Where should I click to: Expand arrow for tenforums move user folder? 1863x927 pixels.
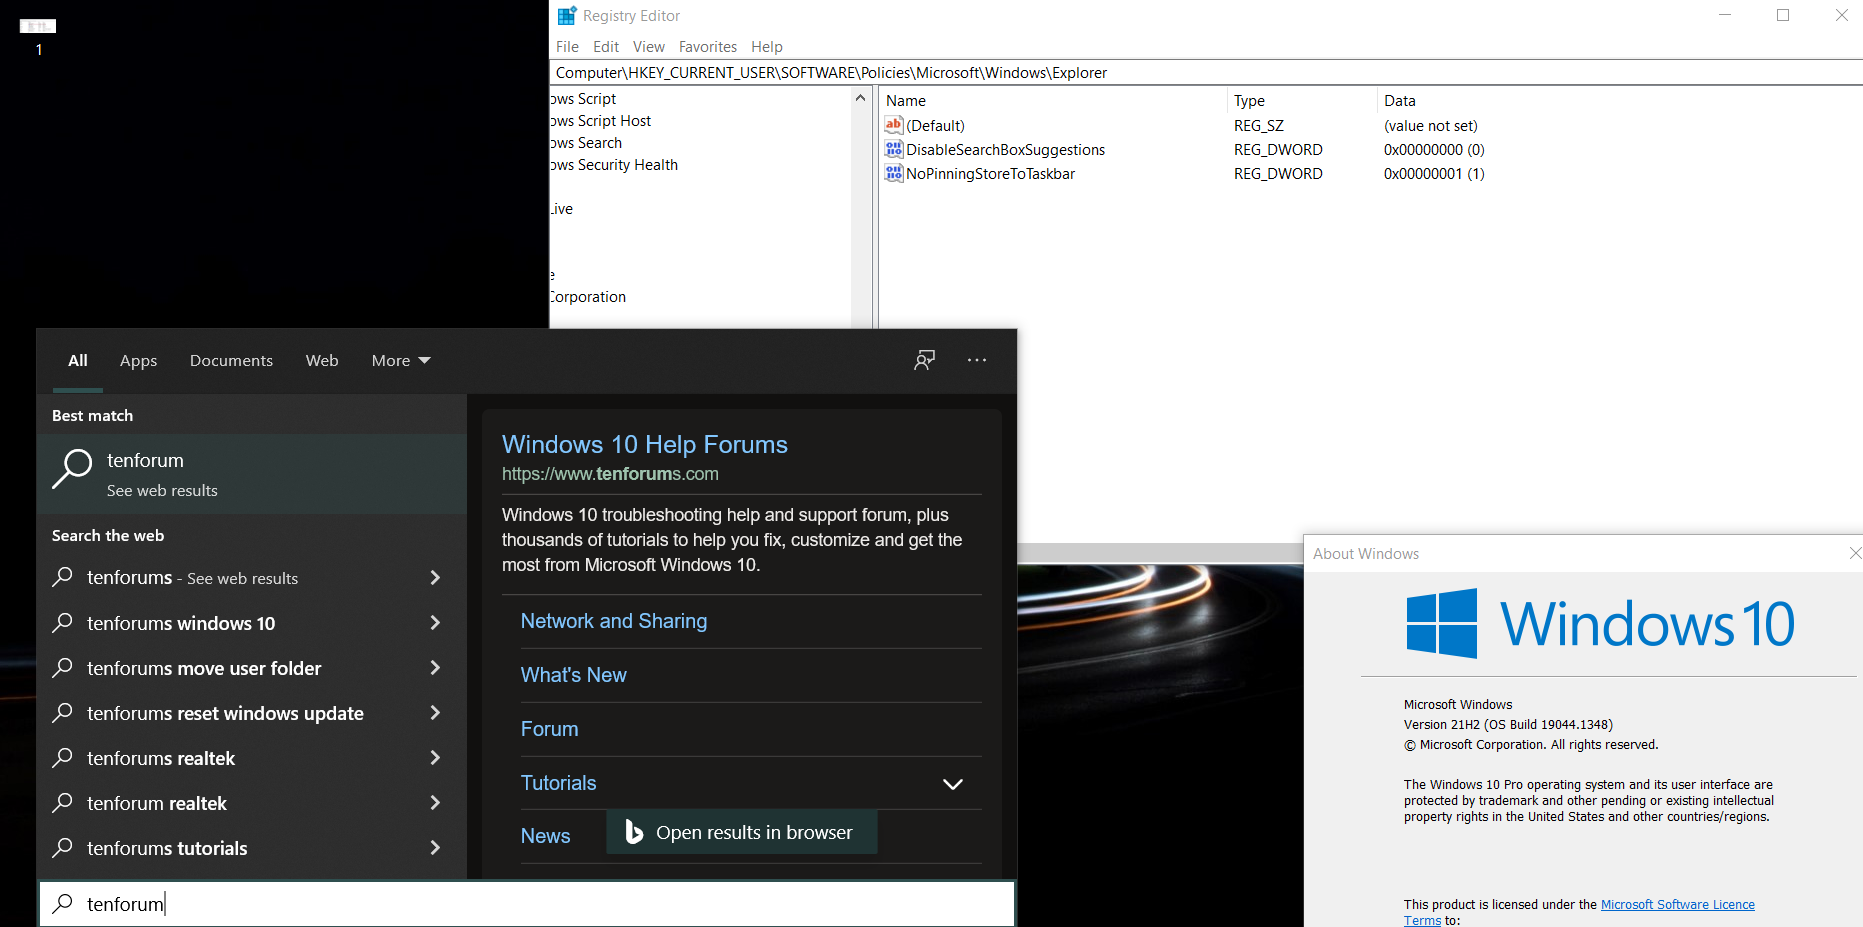pos(435,668)
